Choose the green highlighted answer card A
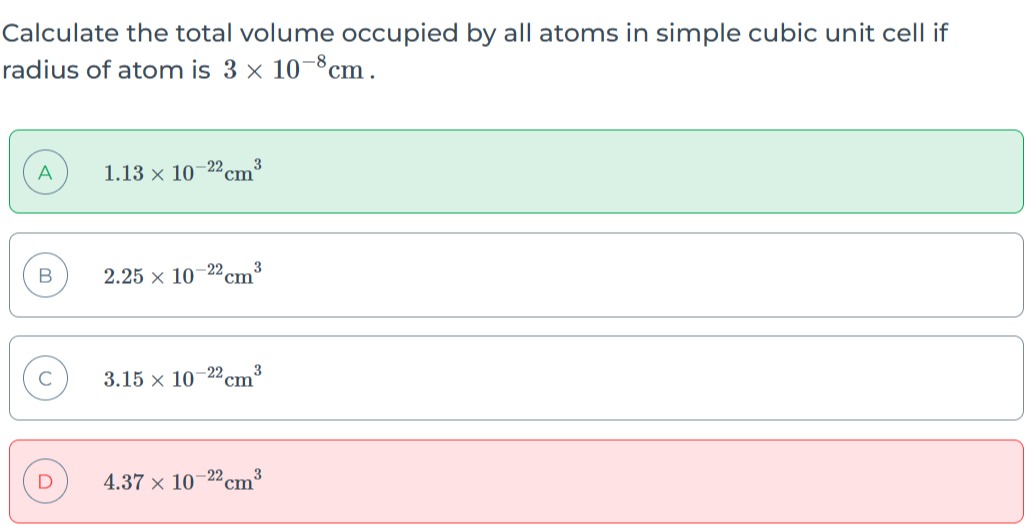The image size is (1031, 525). click(x=516, y=172)
